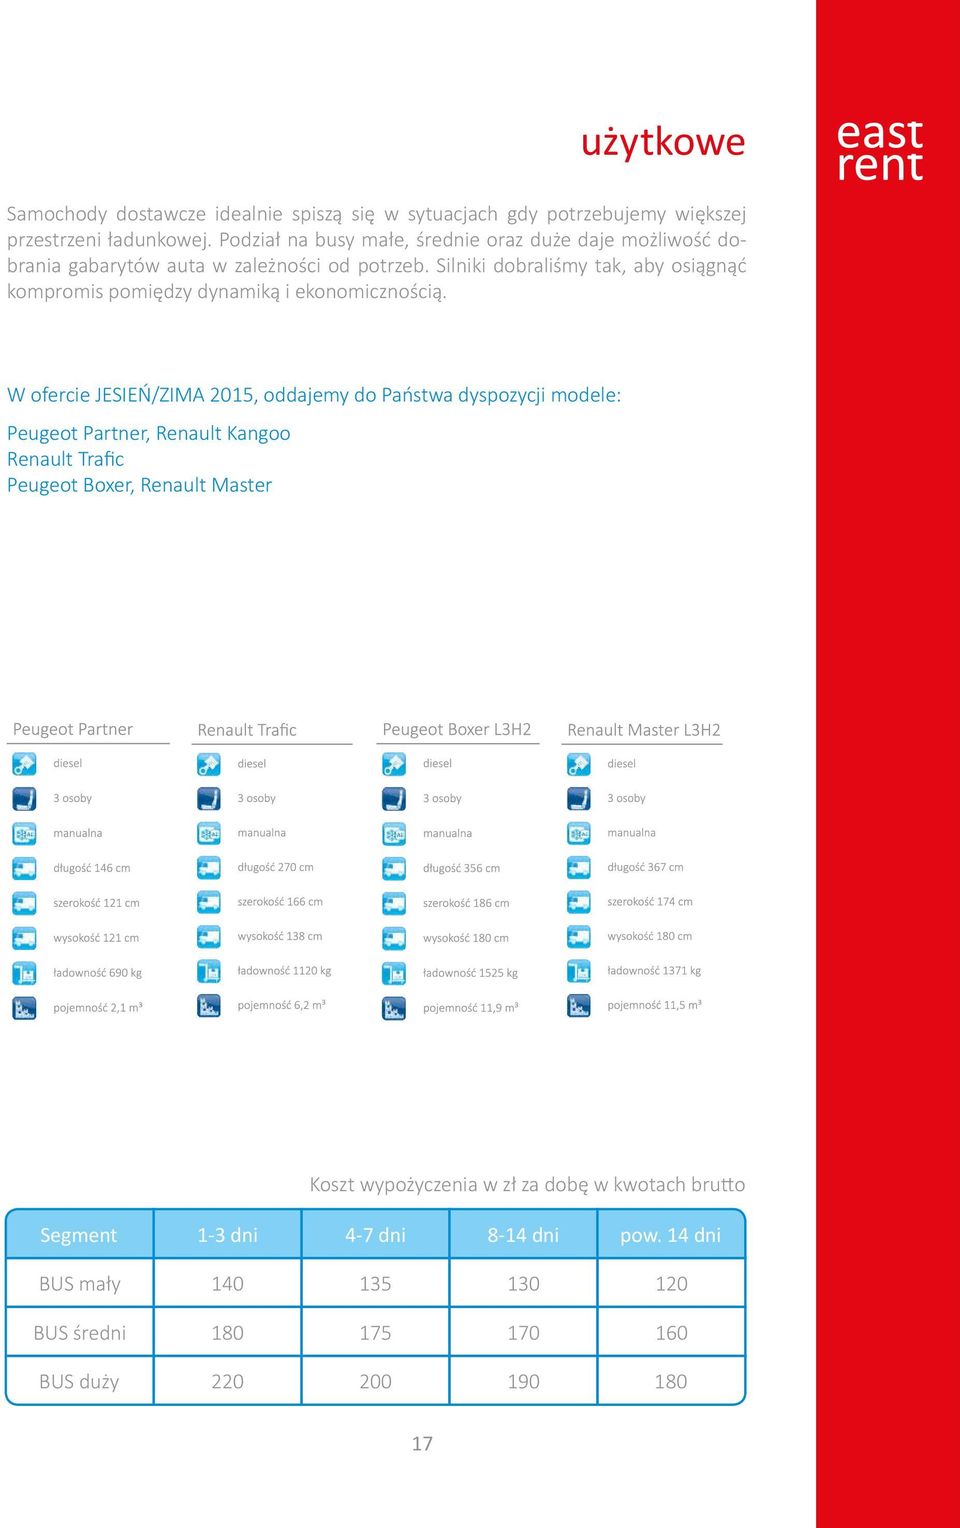The image size is (960, 1528).
Task: Click price 175 in BUS średni row
Action: (x=376, y=1333)
